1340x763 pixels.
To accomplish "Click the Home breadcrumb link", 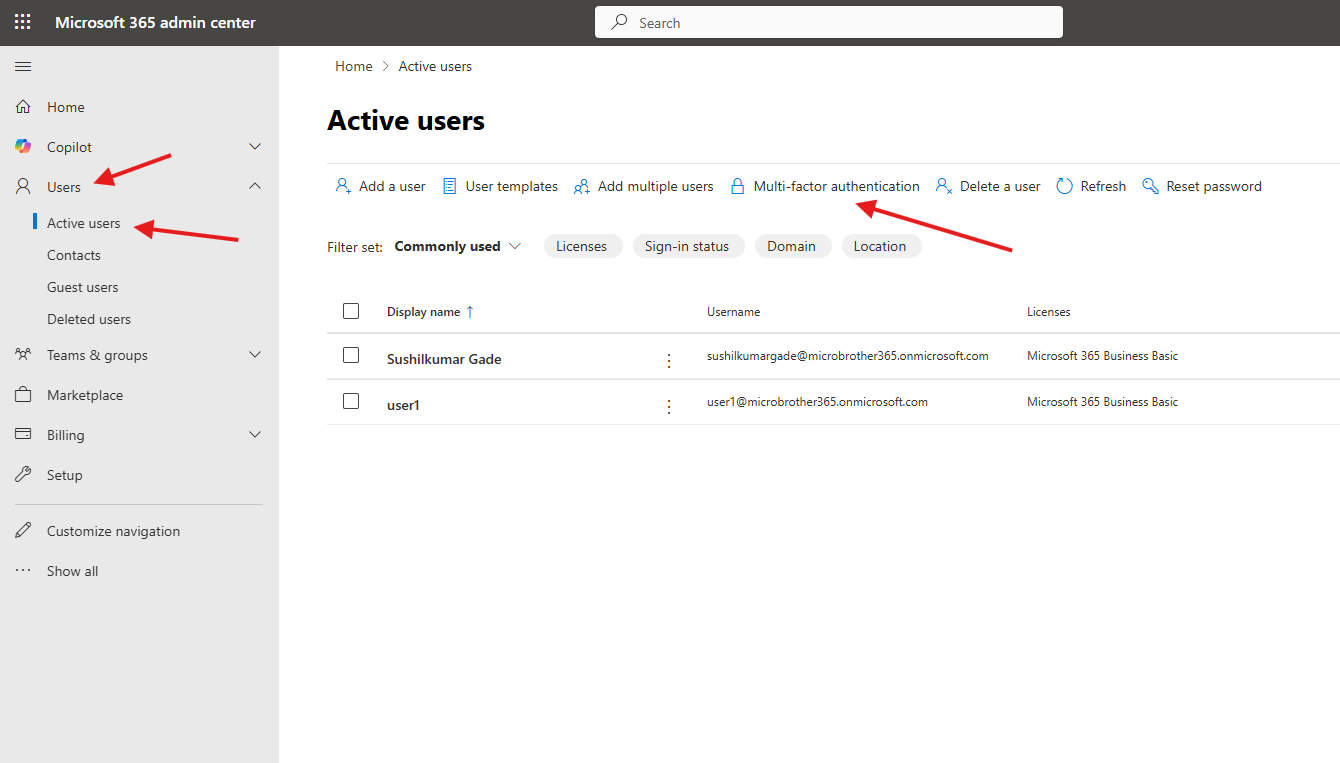I will pos(353,66).
